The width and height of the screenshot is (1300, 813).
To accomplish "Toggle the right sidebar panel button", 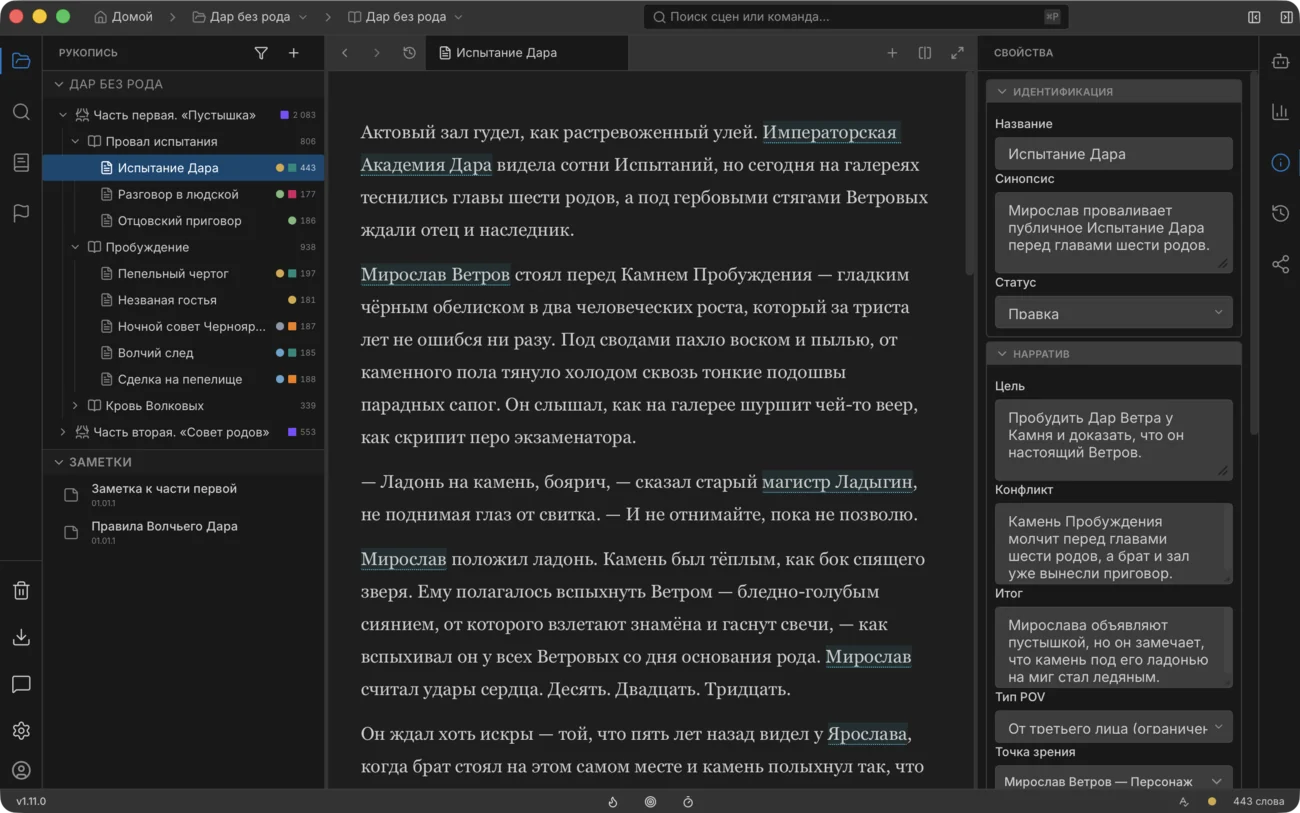I will coord(1286,17).
